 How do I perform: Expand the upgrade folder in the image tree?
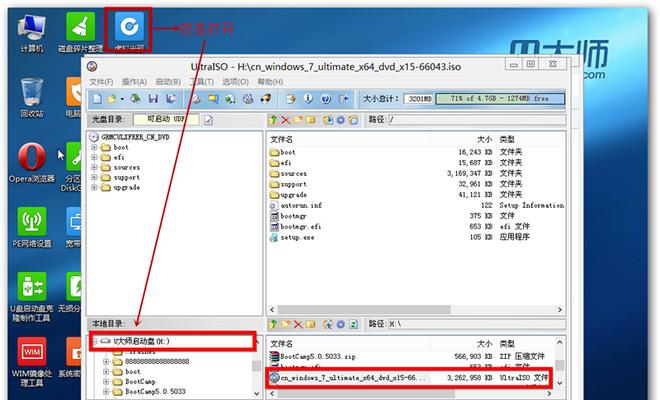(x=94, y=188)
